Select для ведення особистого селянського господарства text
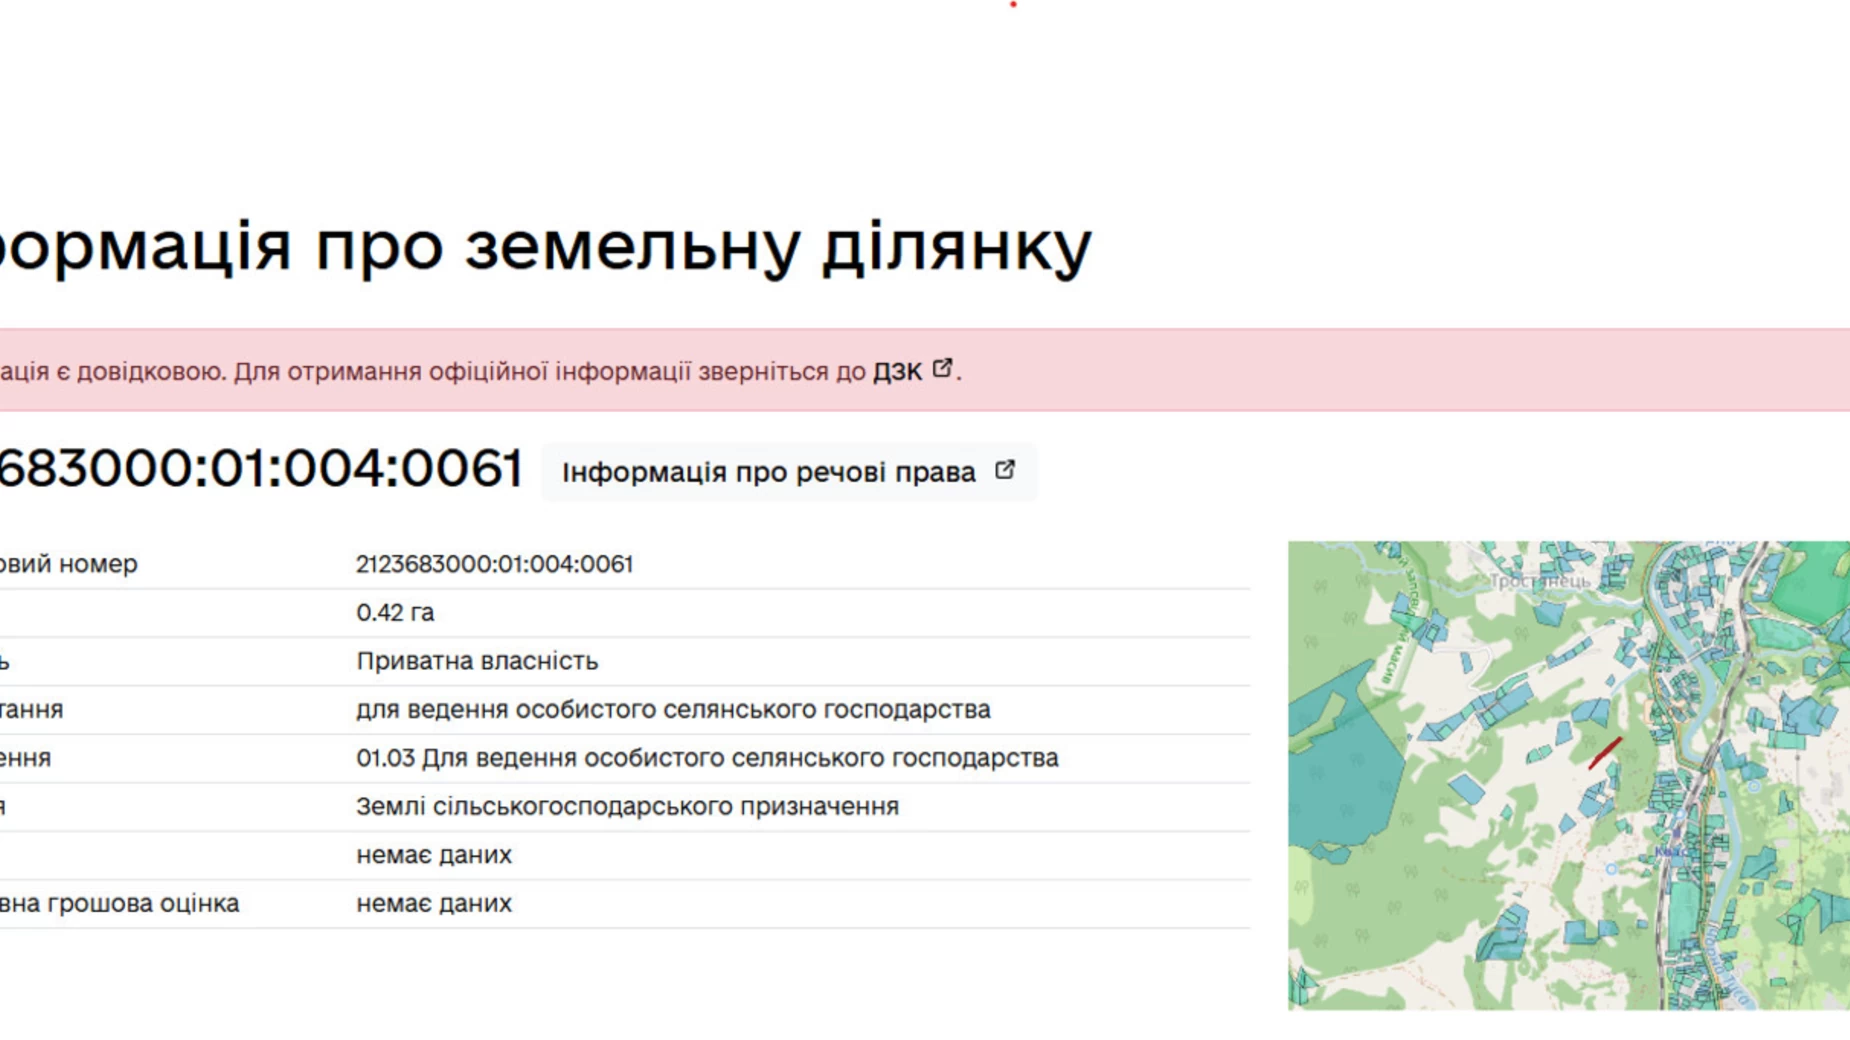The width and height of the screenshot is (1850, 1040). 673,710
